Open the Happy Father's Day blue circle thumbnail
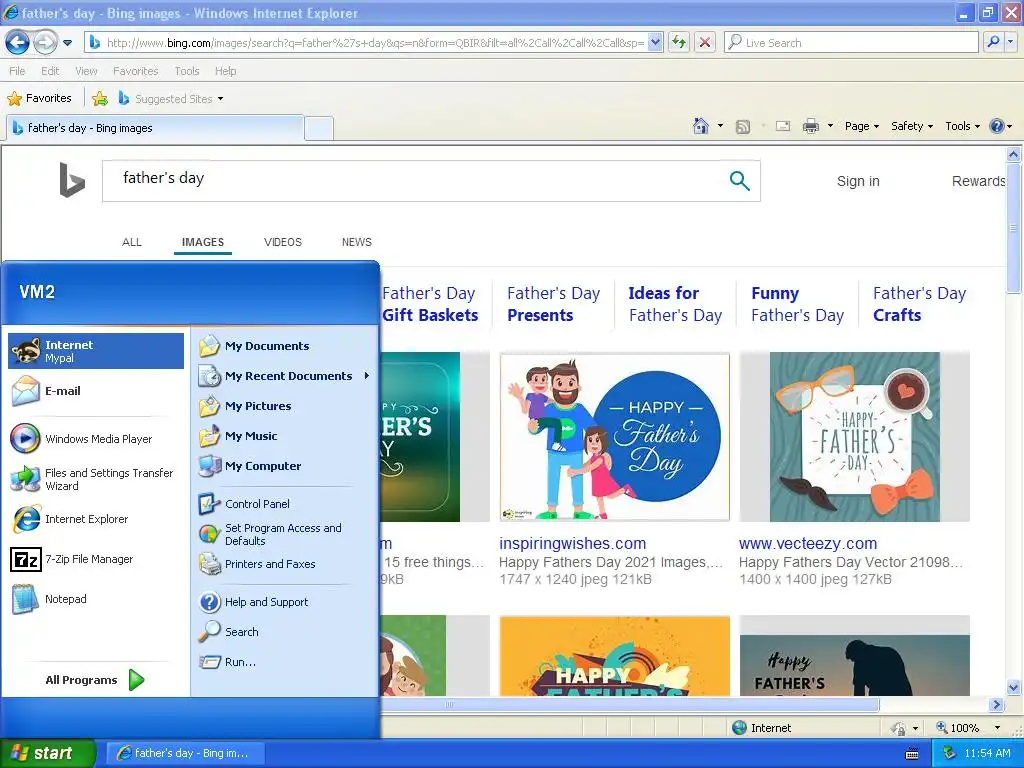Viewport: 1024px width, 768px height. pos(615,437)
